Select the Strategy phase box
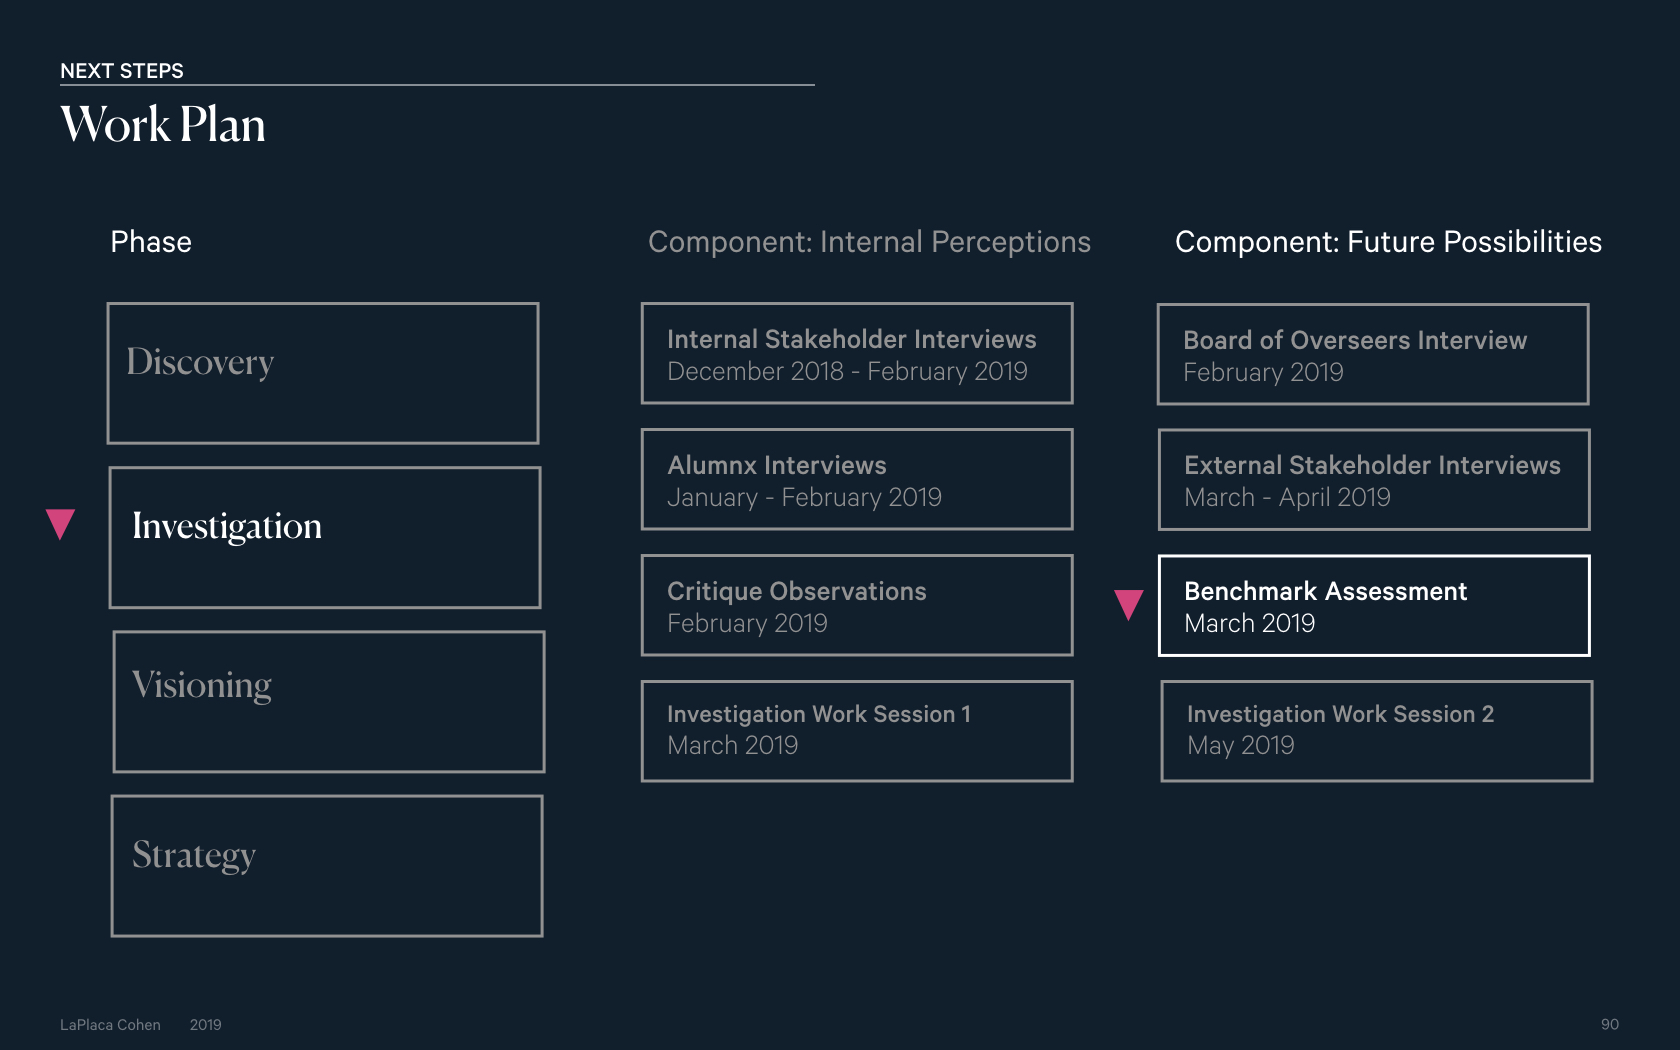1680x1050 pixels. 327,866
